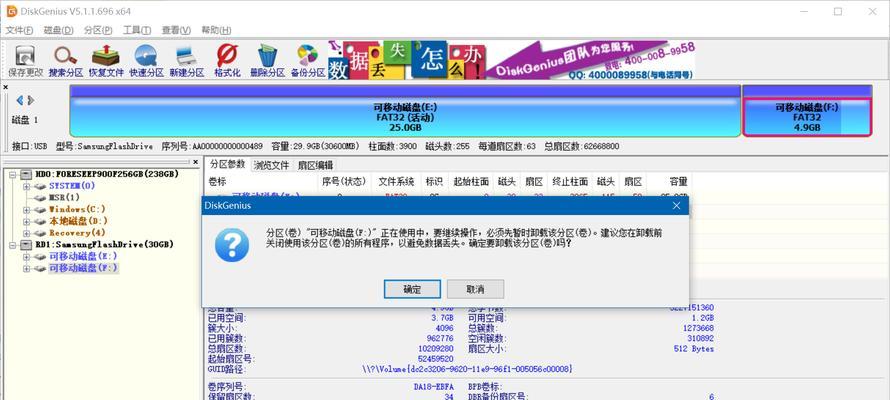This screenshot has height=400, width=890.
Task: Select Windows(C:) in the disk tree
Action: point(77,209)
